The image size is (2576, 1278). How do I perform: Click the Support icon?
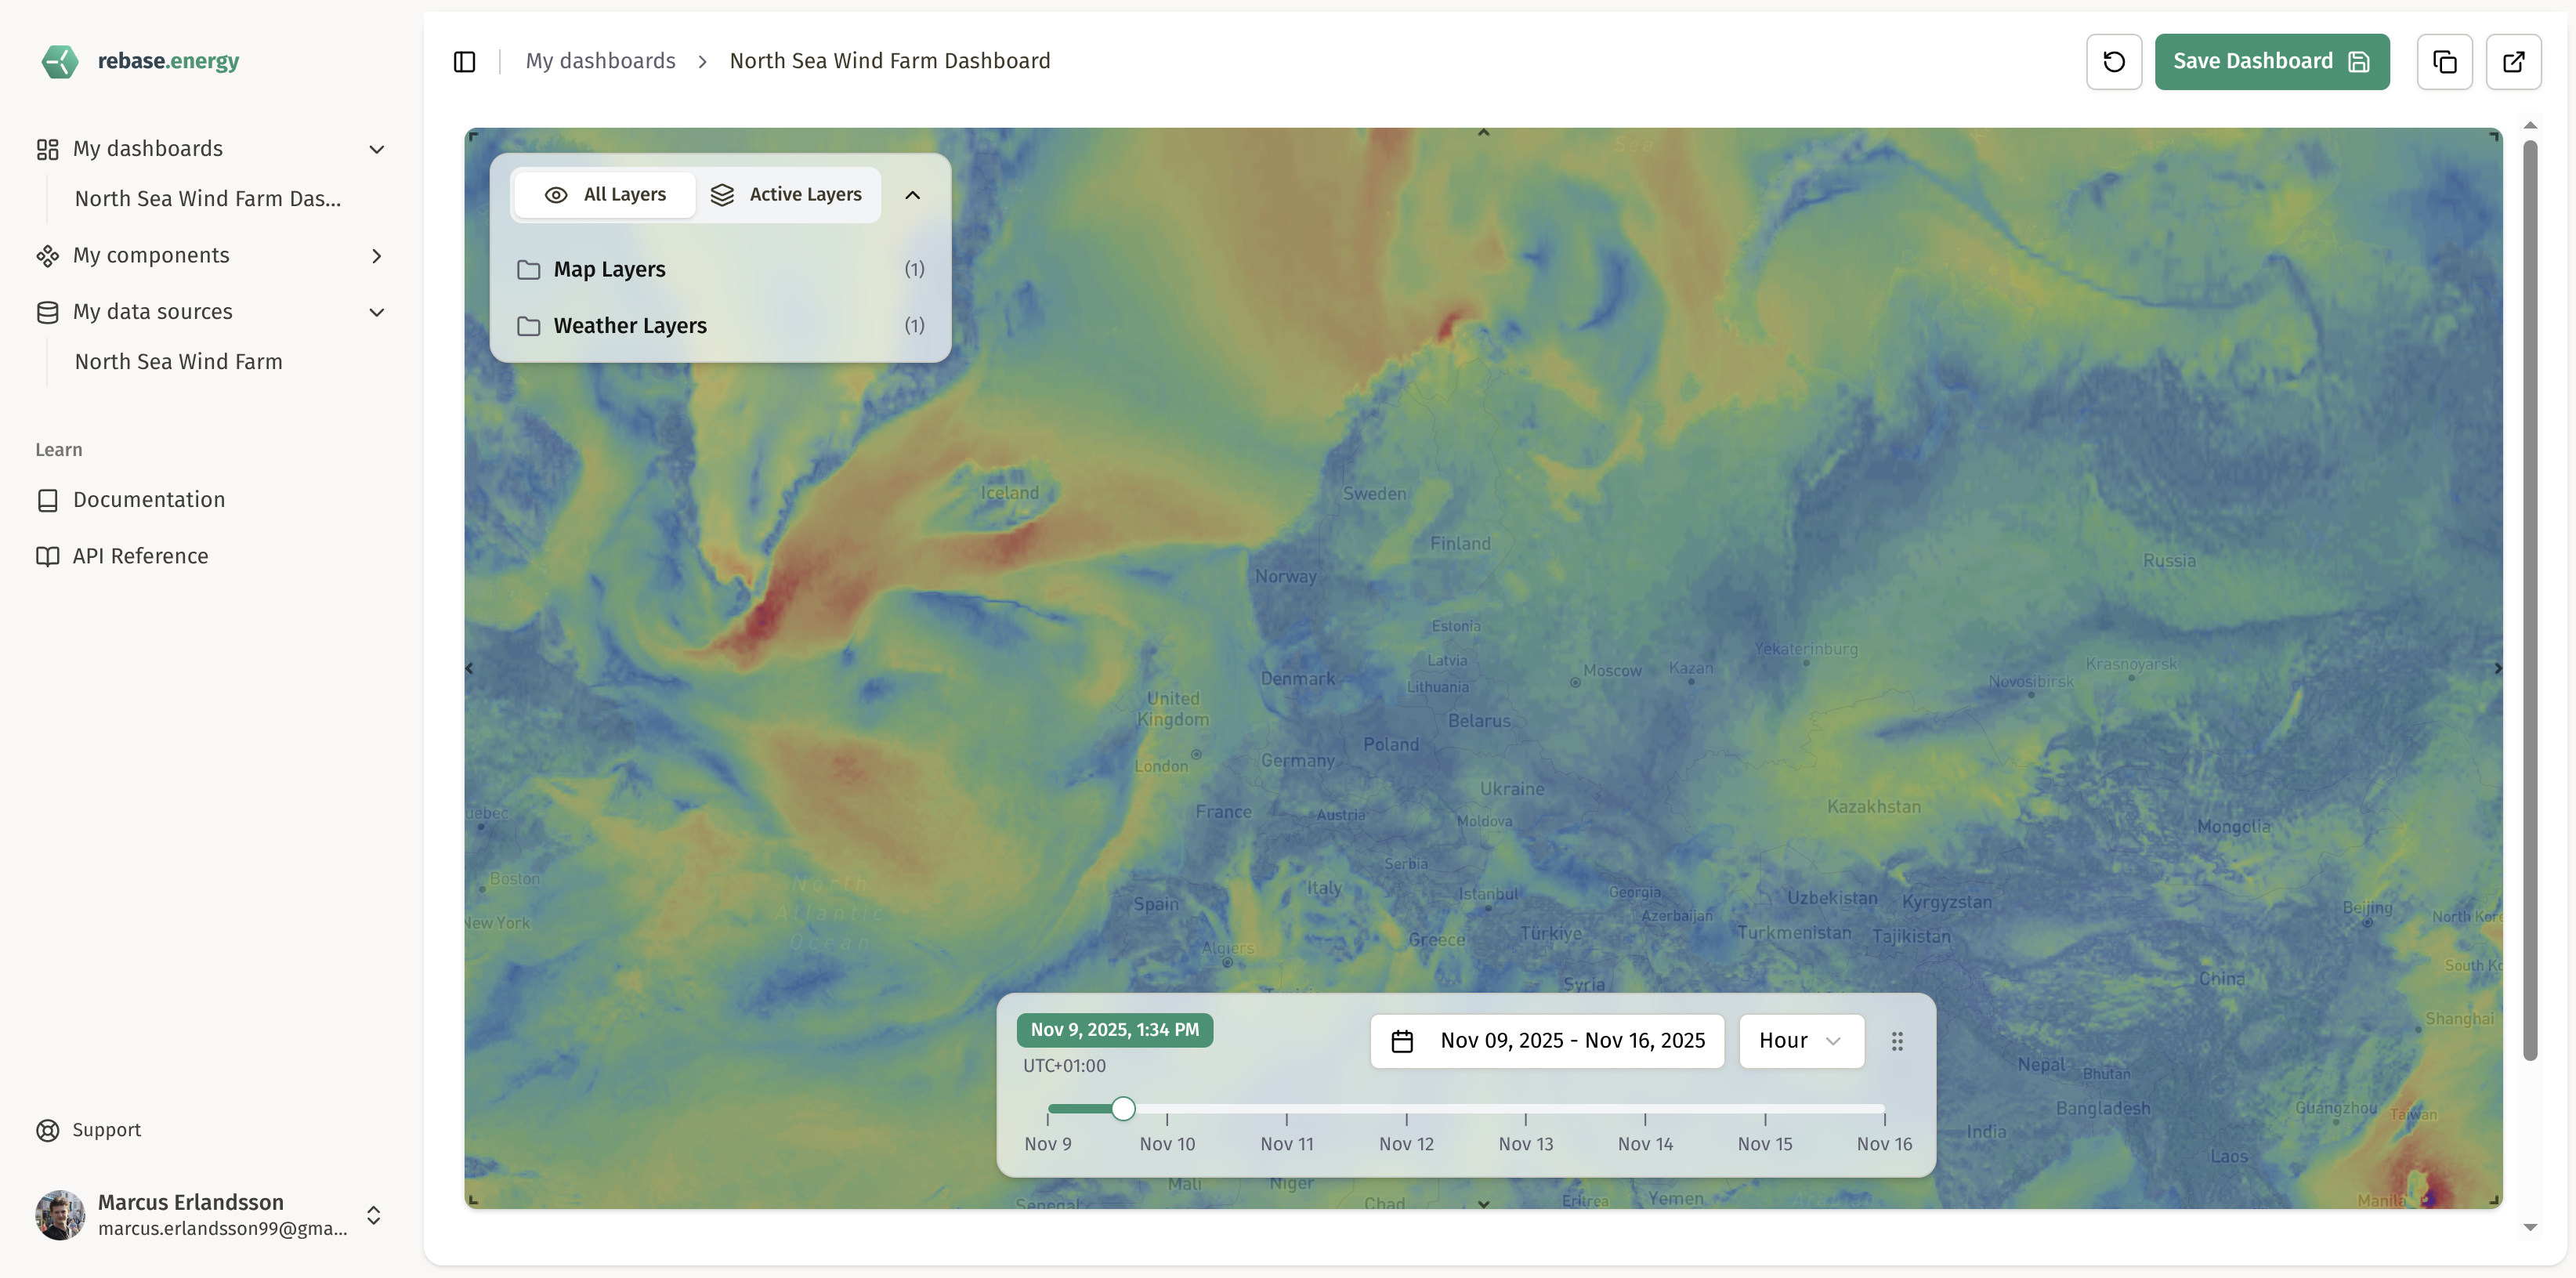48,1129
